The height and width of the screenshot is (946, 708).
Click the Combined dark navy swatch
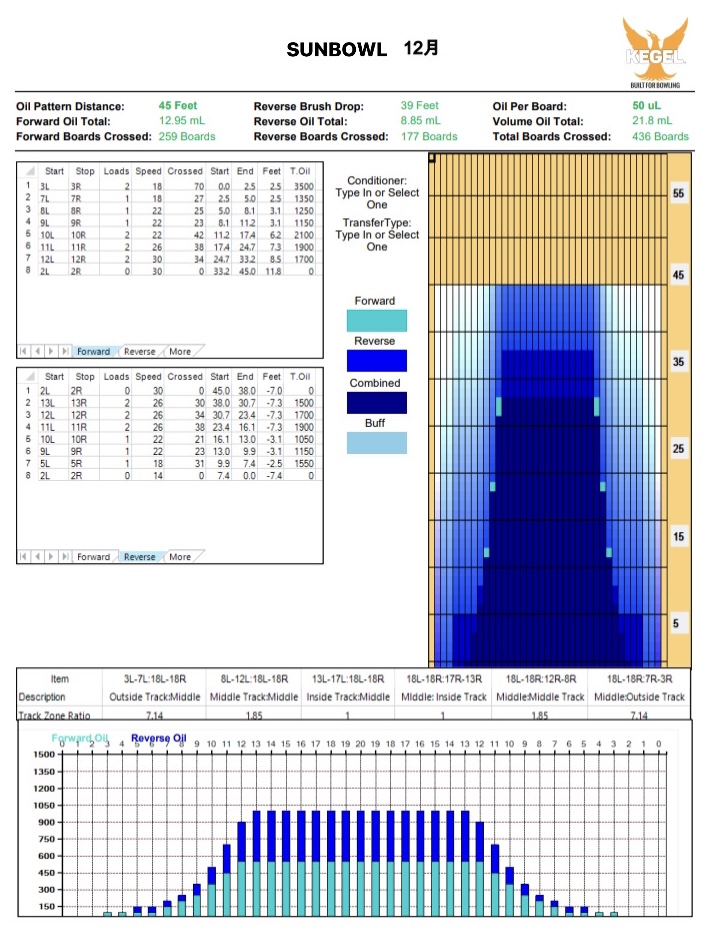point(377,402)
